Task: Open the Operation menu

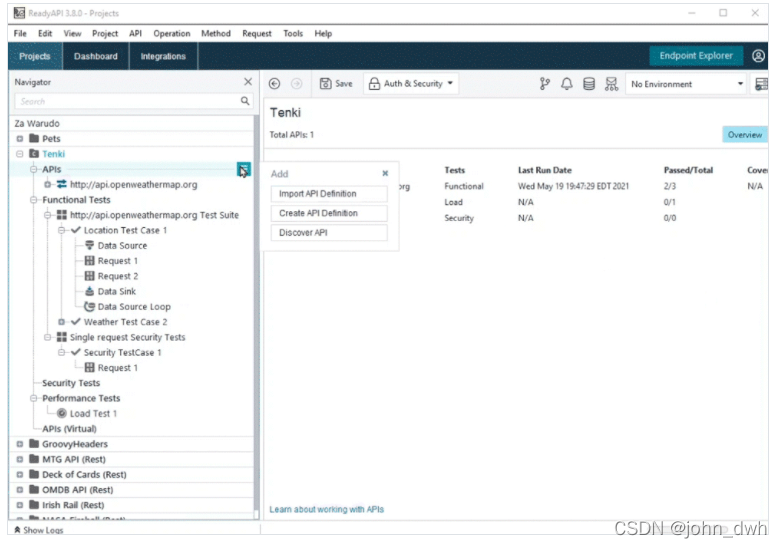Action: coord(172,33)
